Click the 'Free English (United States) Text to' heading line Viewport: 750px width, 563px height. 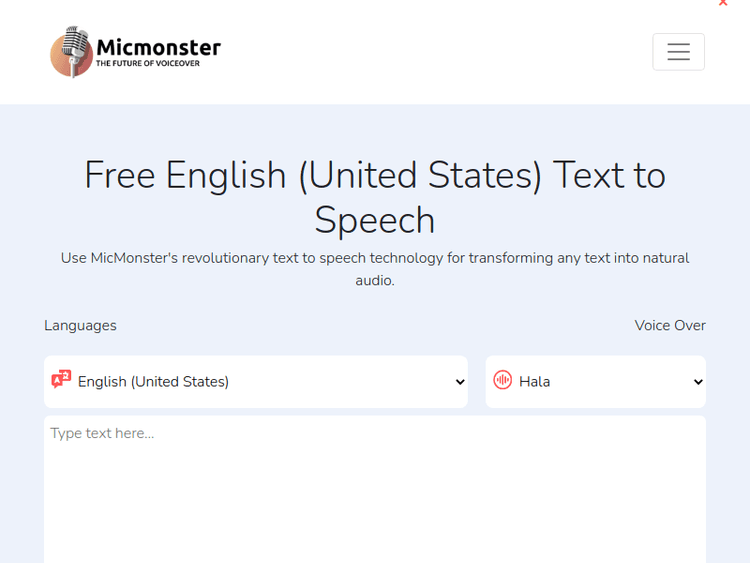click(375, 175)
